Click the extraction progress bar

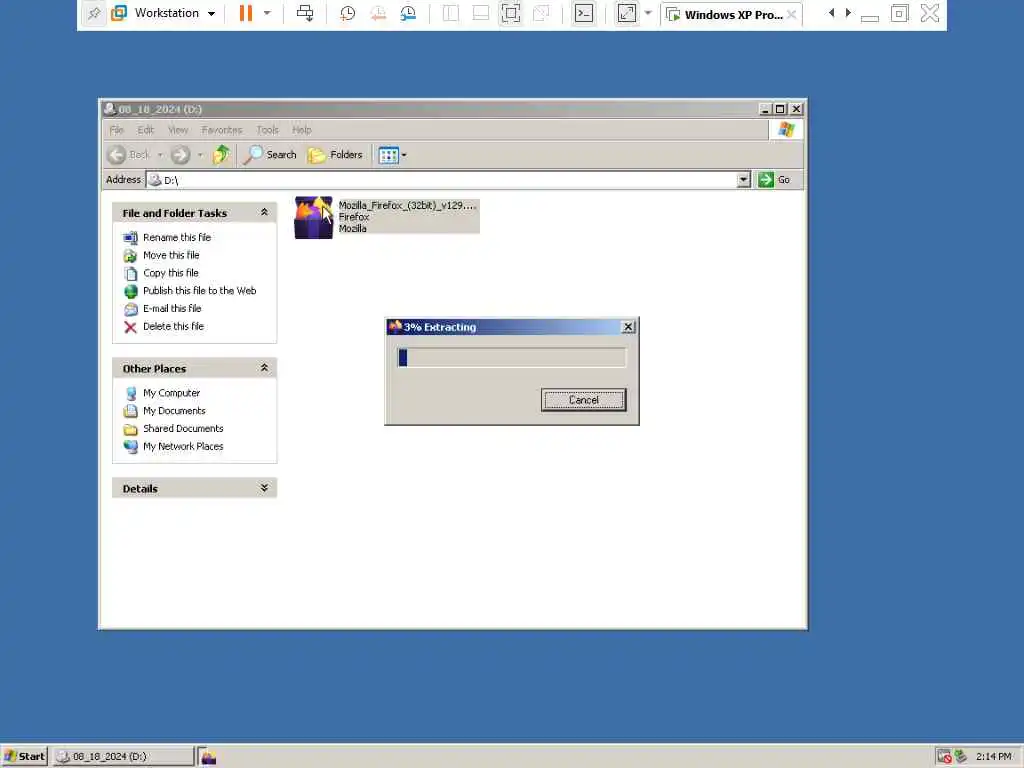tap(511, 357)
